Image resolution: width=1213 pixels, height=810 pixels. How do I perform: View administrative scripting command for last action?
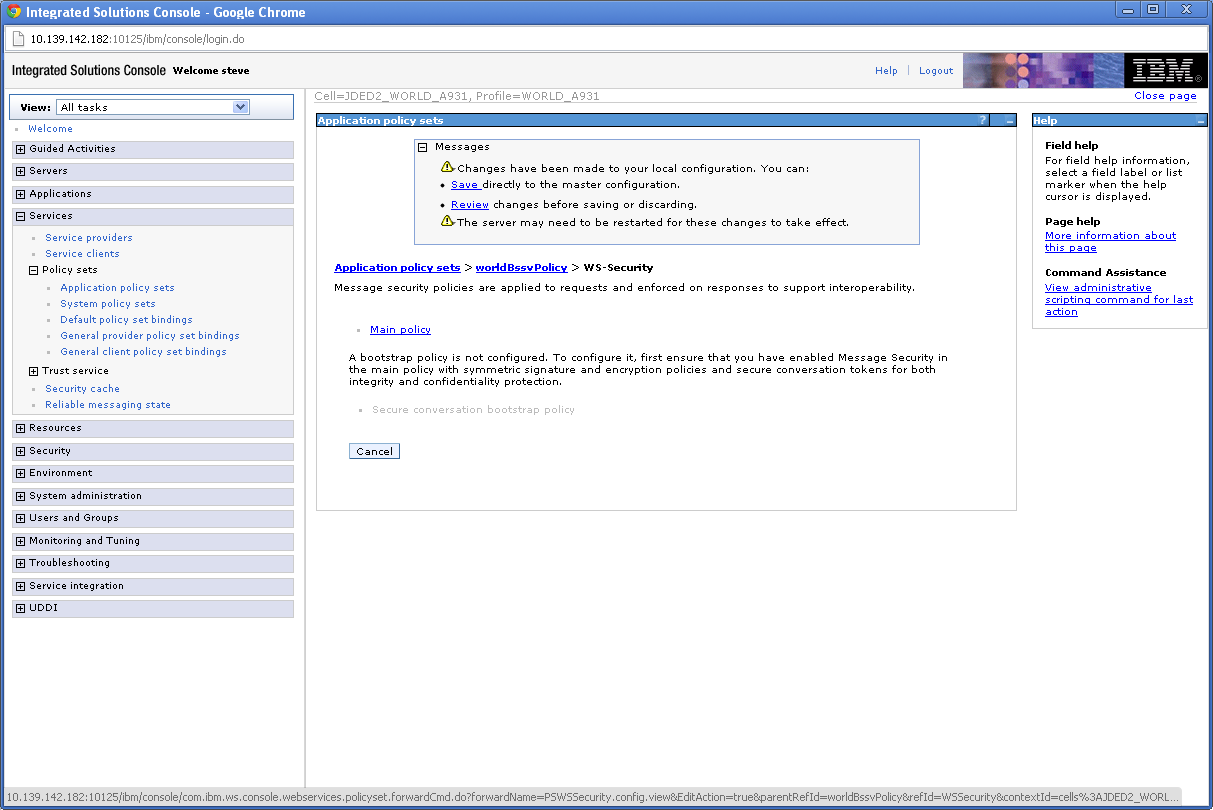(1119, 300)
